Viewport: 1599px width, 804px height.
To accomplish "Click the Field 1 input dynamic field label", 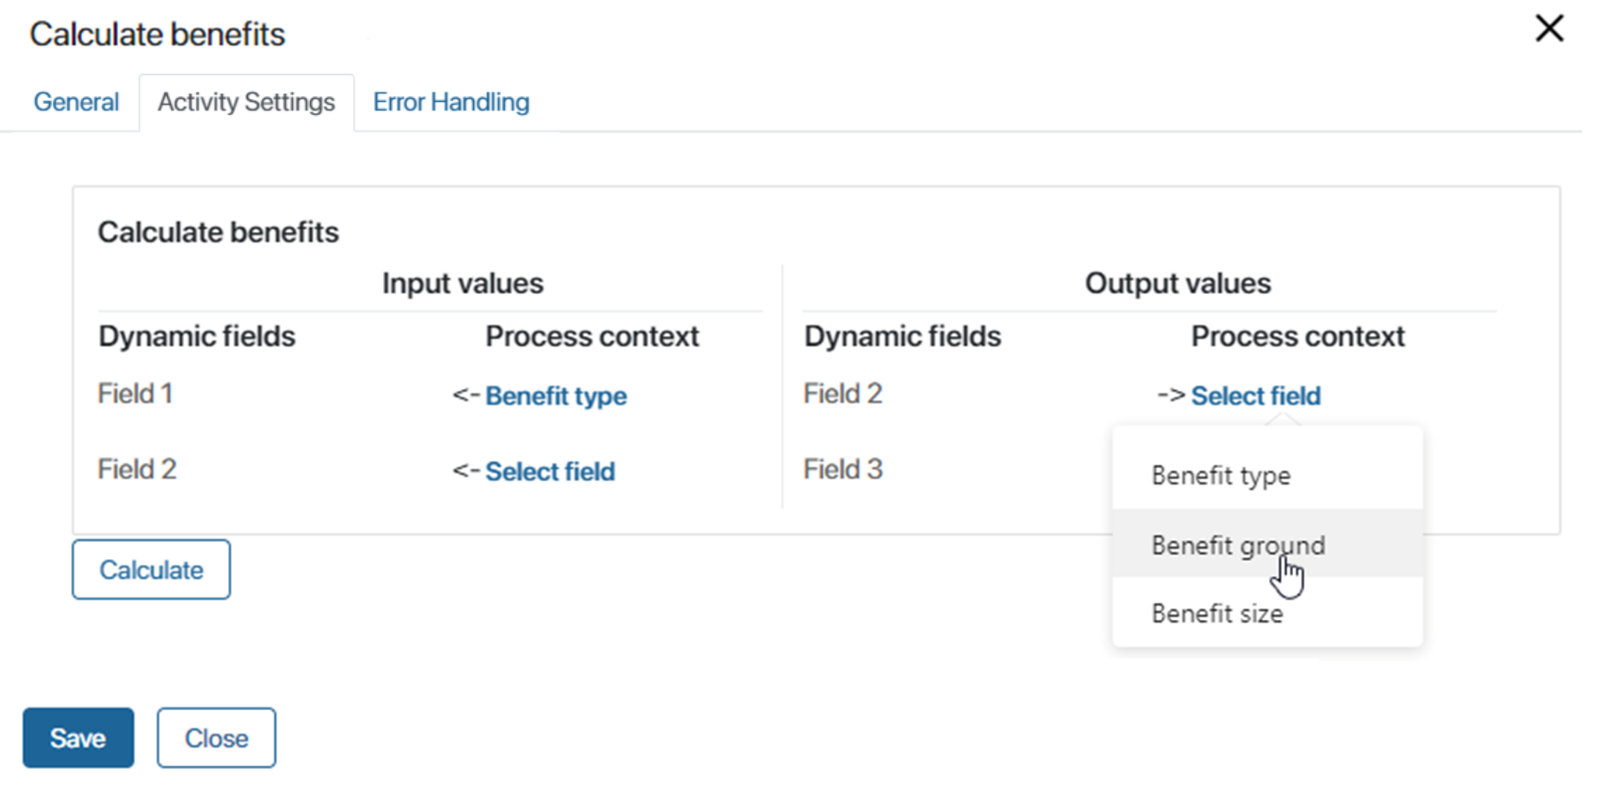I will (135, 394).
